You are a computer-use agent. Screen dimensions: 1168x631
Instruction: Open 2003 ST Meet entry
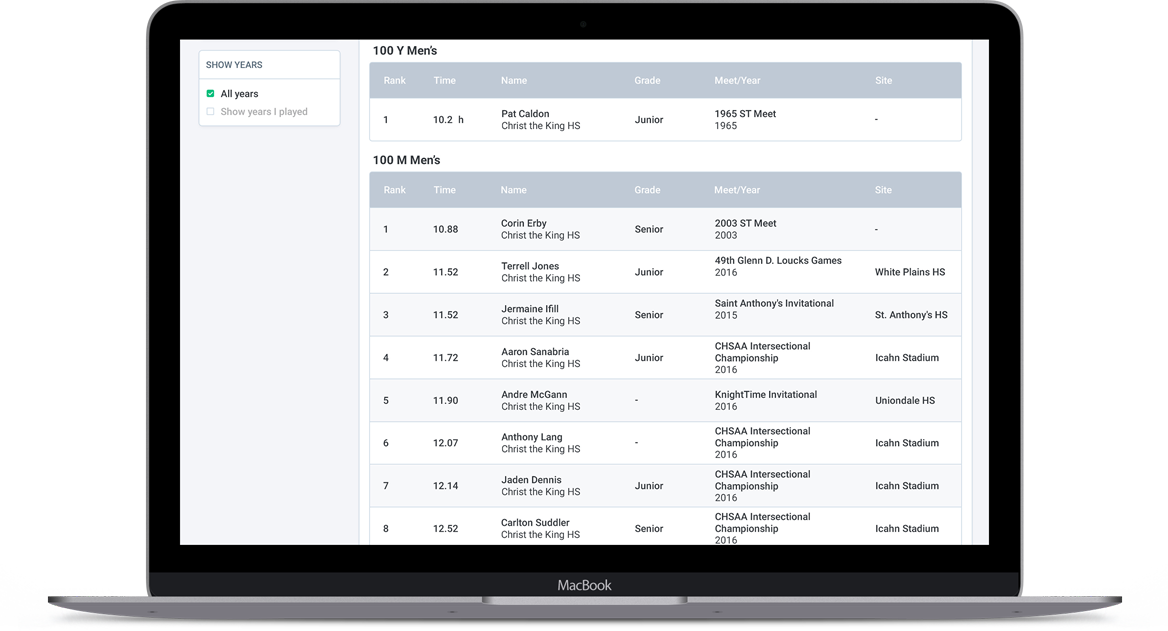tap(745, 223)
